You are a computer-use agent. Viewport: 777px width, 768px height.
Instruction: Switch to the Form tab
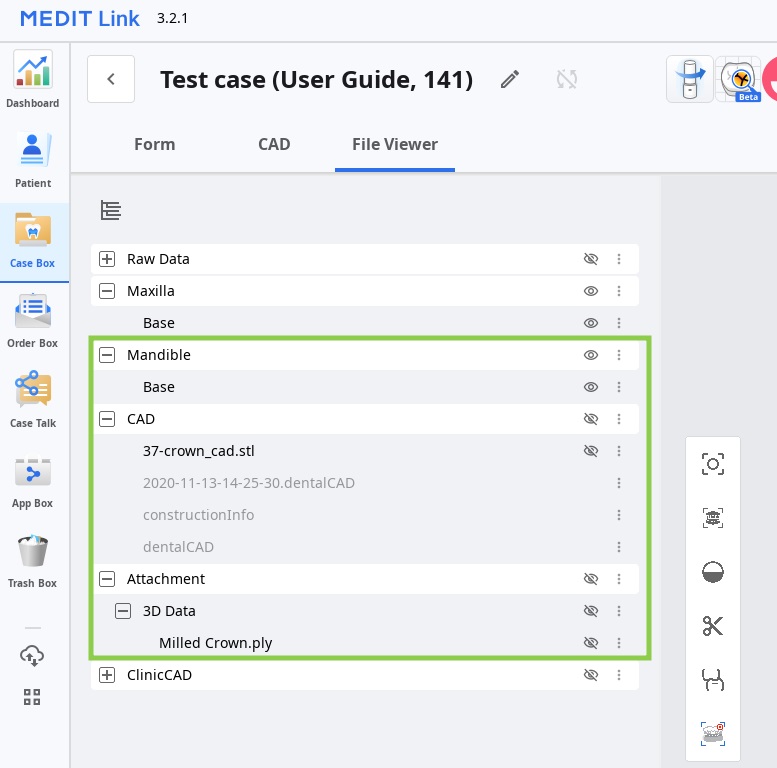[x=155, y=144]
